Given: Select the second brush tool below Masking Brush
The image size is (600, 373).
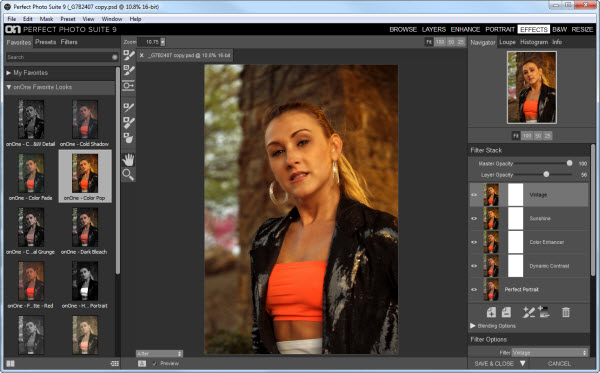Looking at the screenshot, I should 129,70.
